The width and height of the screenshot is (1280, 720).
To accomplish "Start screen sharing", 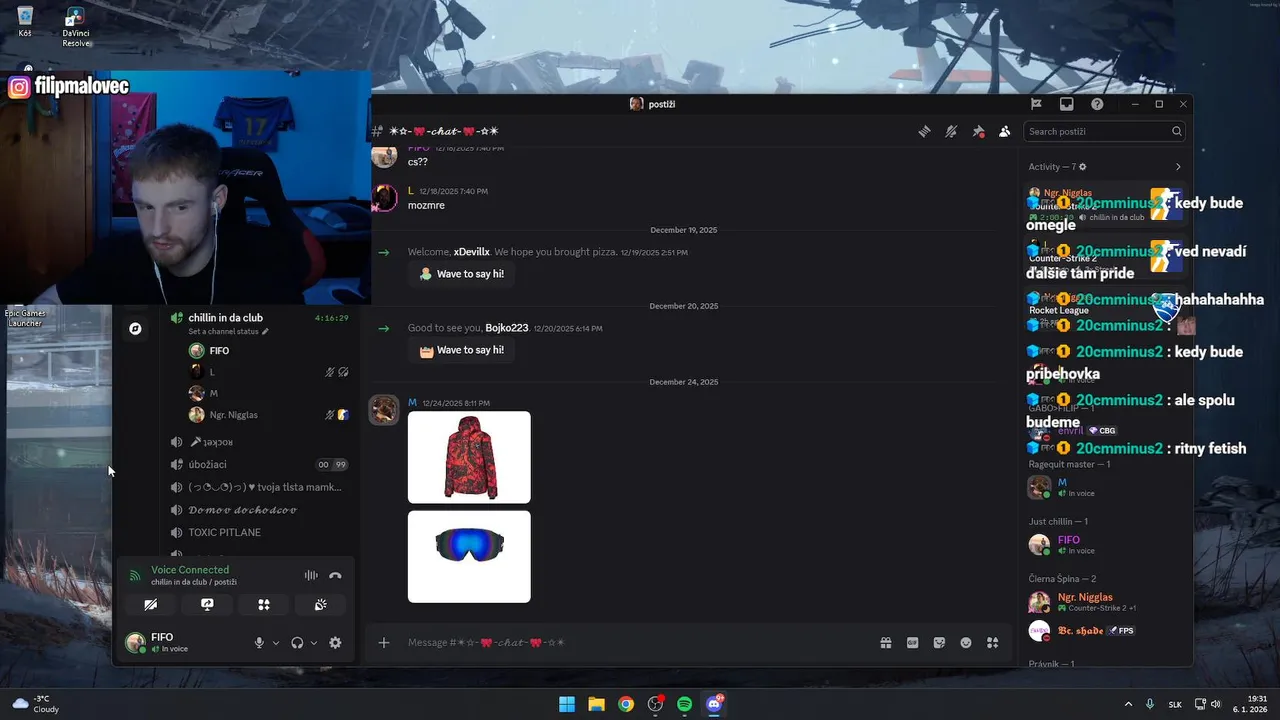I will click(207, 605).
